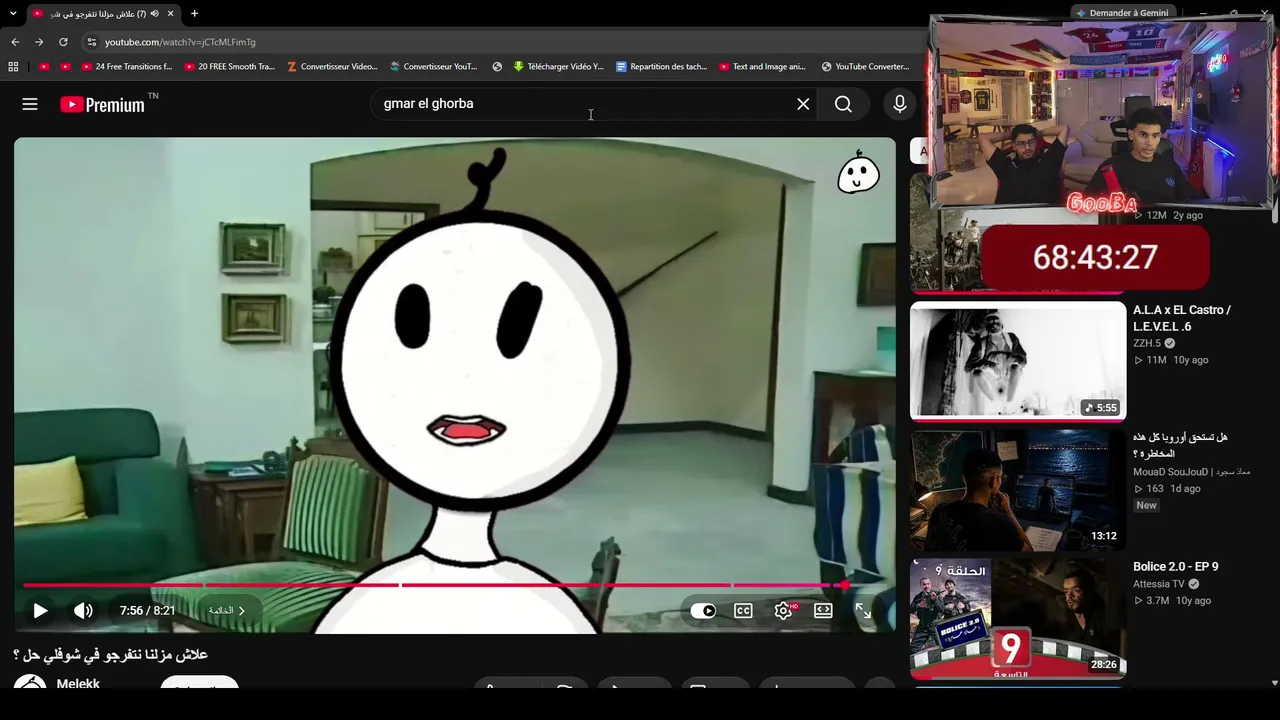The image size is (1280, 720).
Task: Reload the YouTube page
Action: click(63, 42)
